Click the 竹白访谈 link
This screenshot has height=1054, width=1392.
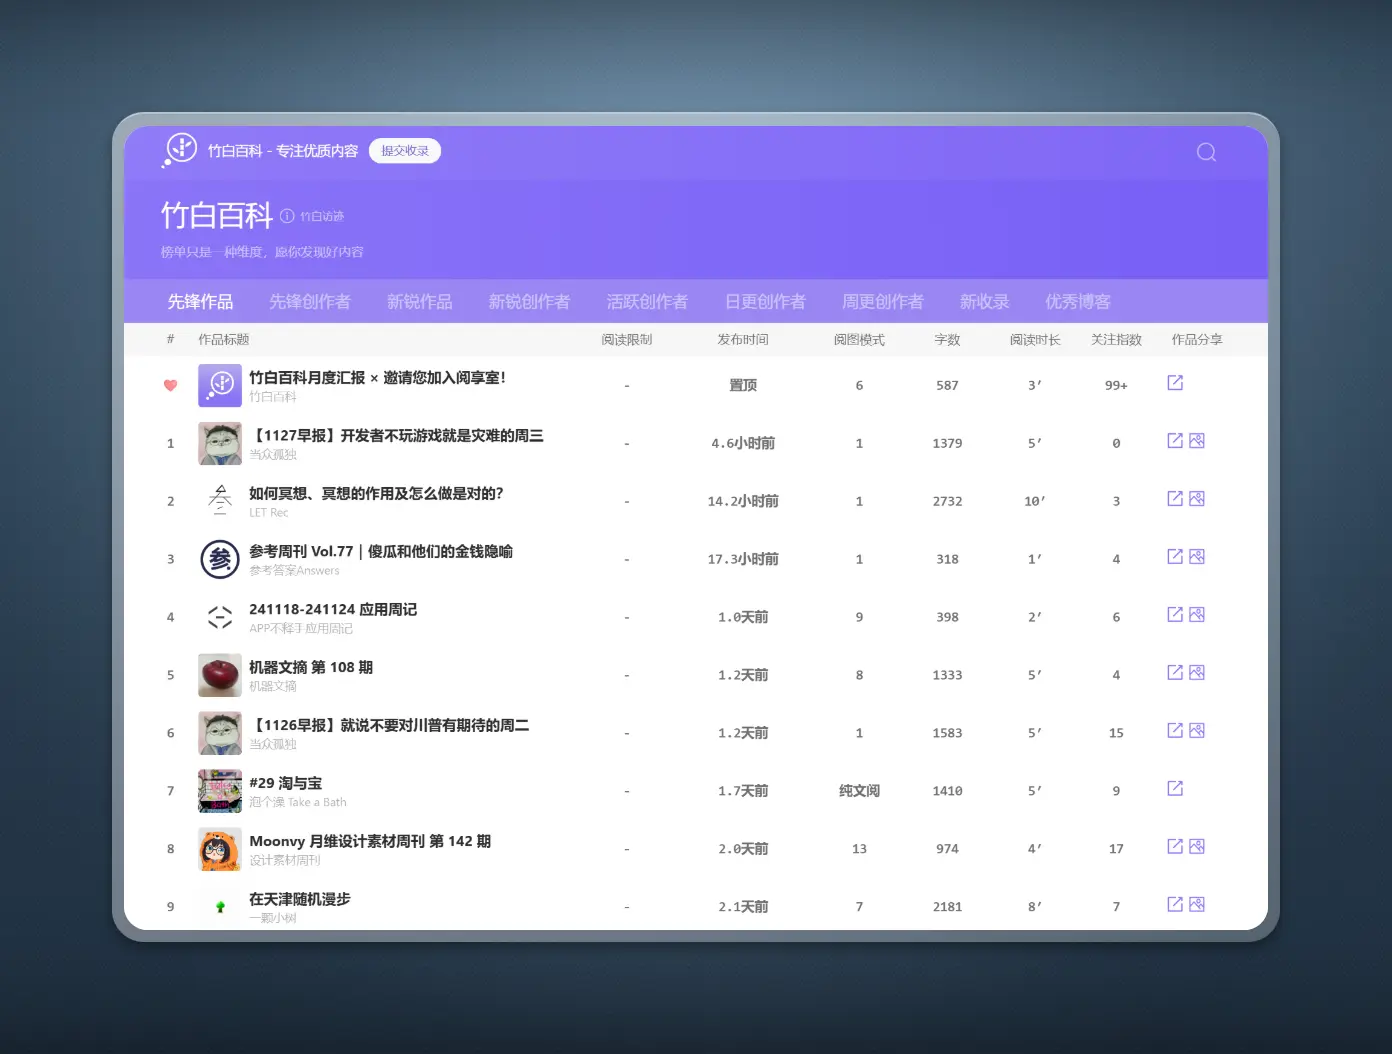(x=322, y=217)
